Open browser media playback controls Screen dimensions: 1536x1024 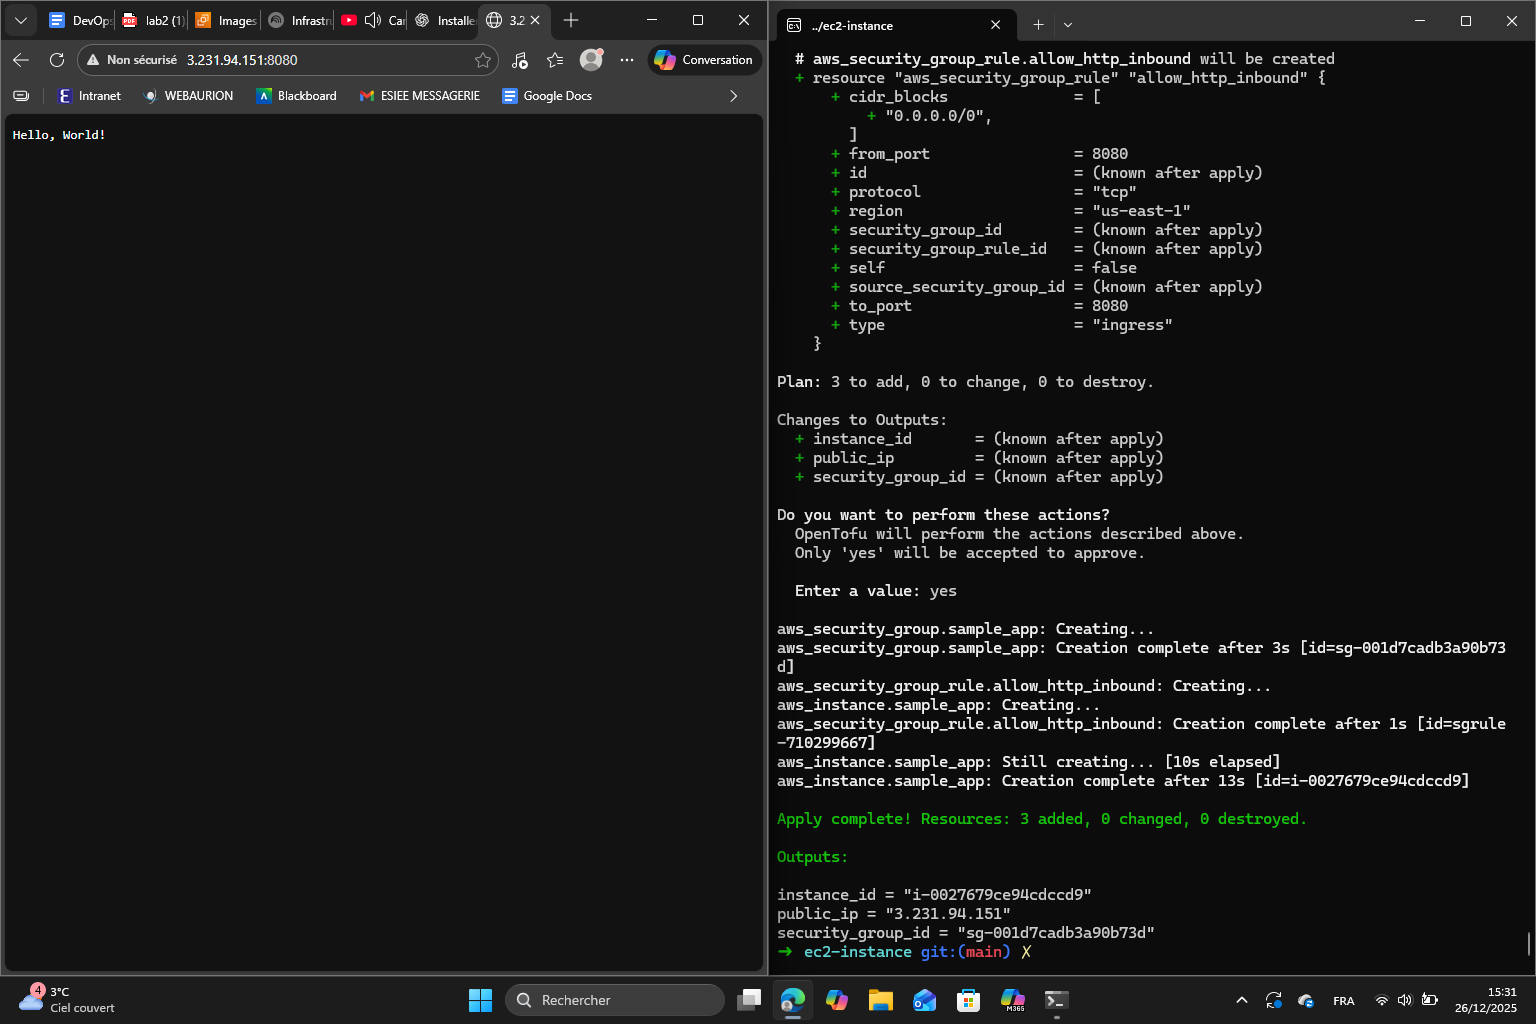[519, 59]
